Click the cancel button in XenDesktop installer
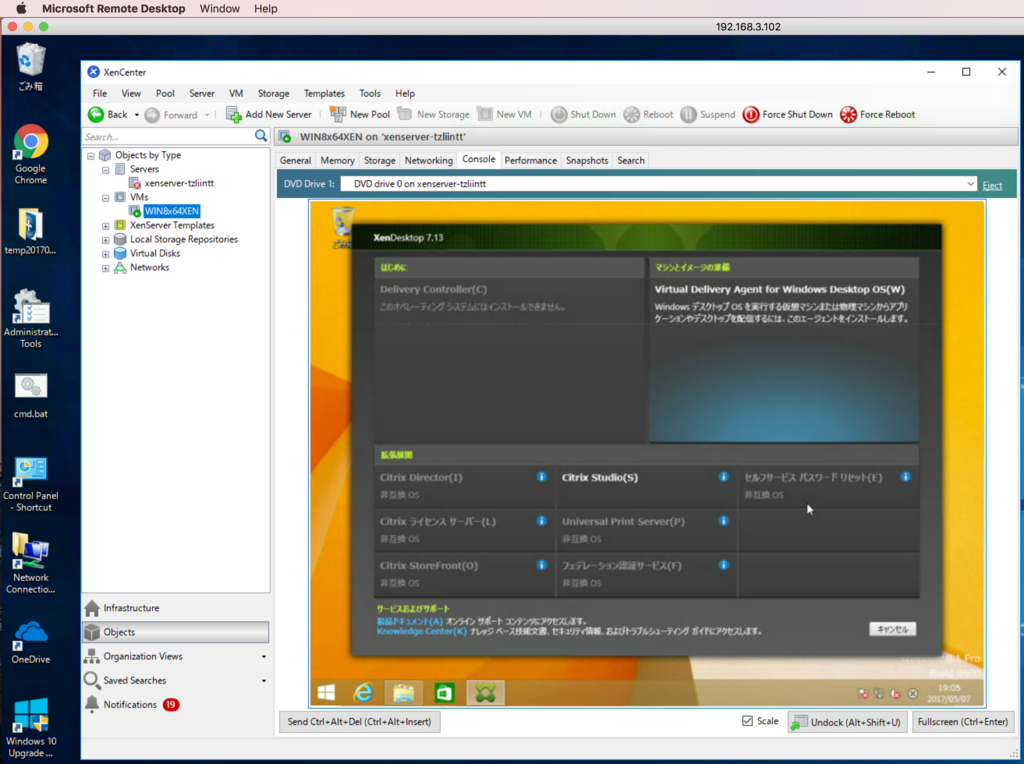The width and height of the screenshot is (1024, 764). click(x=892, y=629)
